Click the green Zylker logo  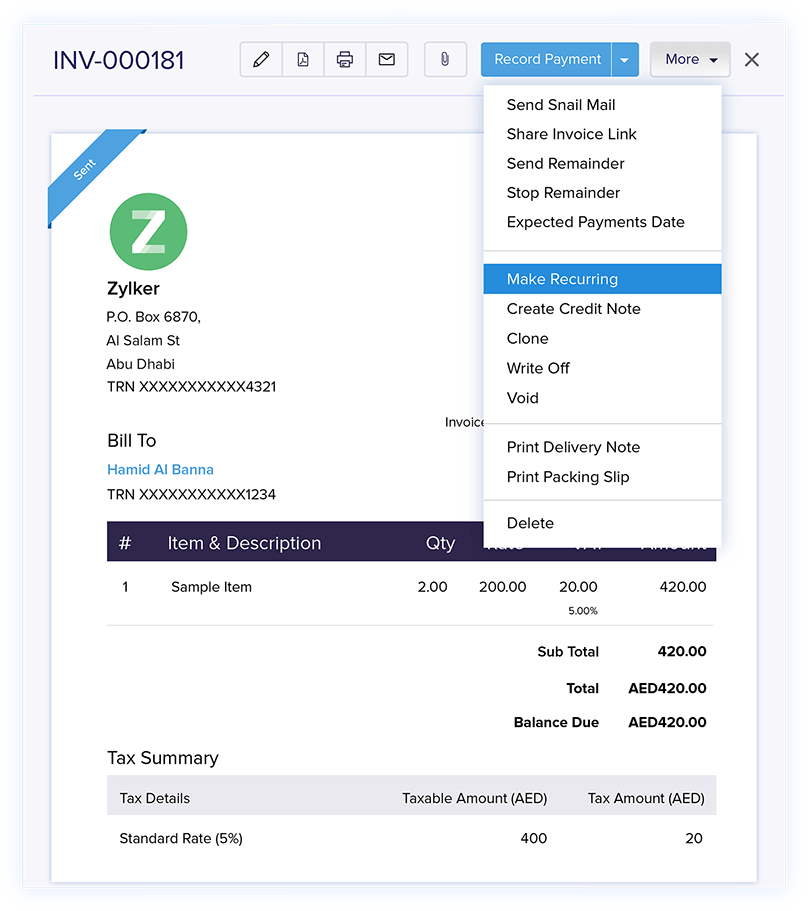(x=149, y=232)
